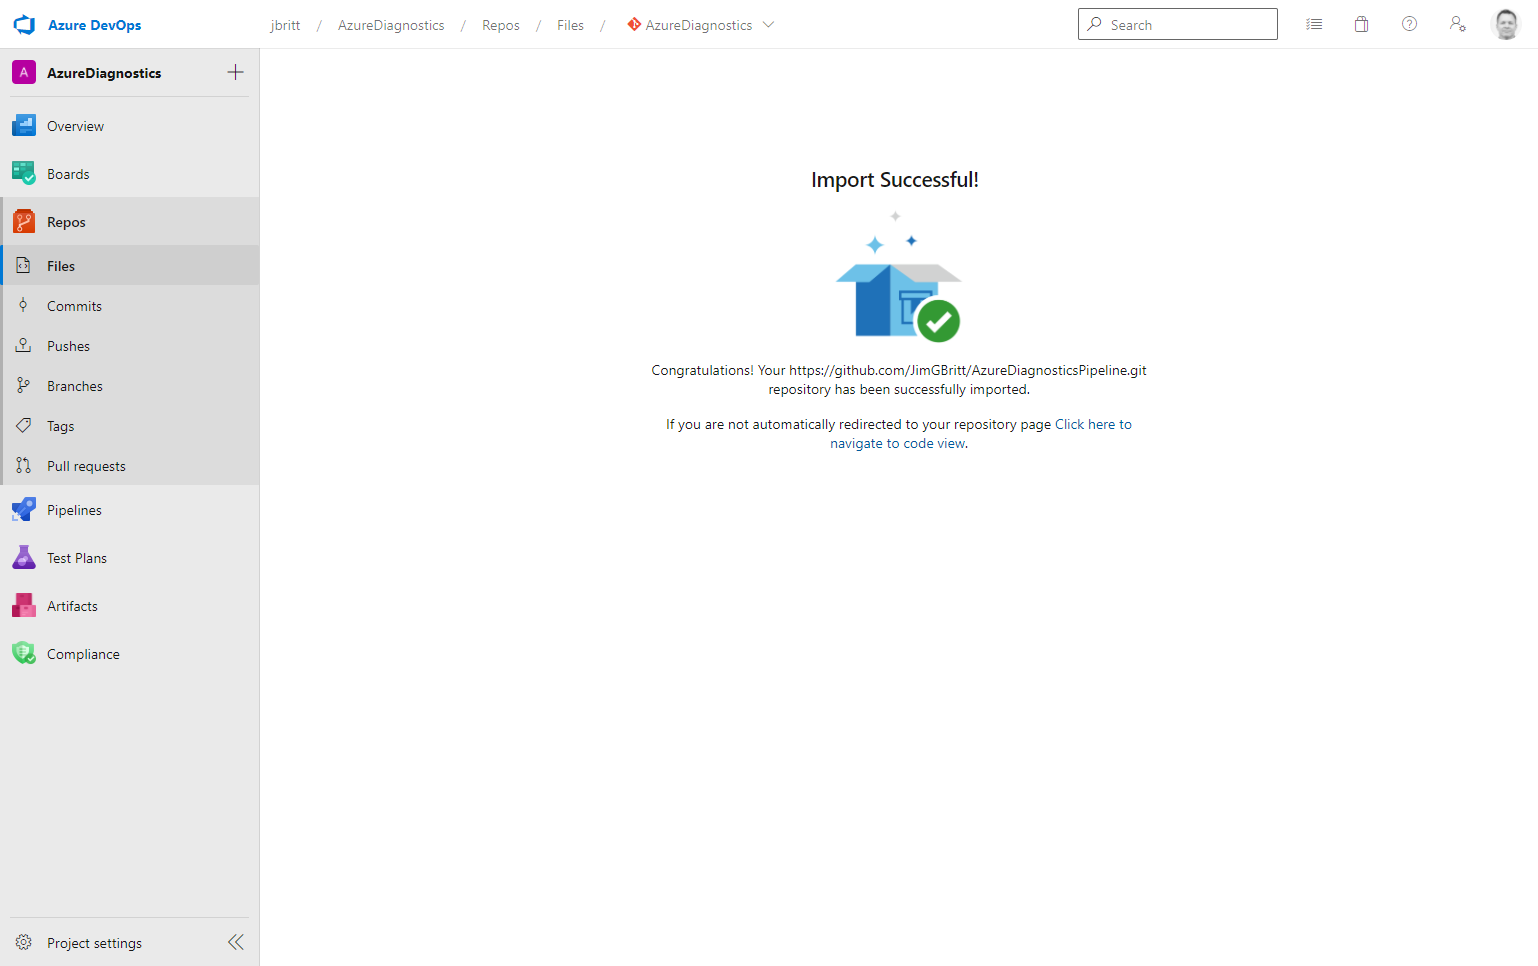This screenshot has height=966, width=1538.
Task: Open the Test Plans flask icon
Action: coord(24,558)
